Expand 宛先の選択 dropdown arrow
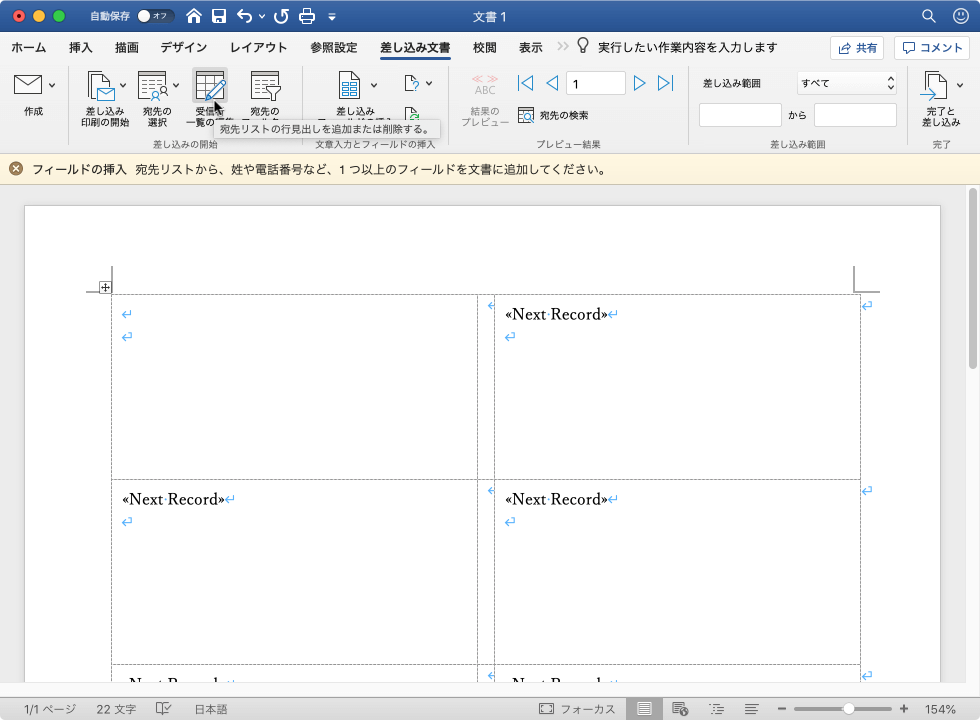This screenshot has height=720, width=980. click(x=176, y=86)
